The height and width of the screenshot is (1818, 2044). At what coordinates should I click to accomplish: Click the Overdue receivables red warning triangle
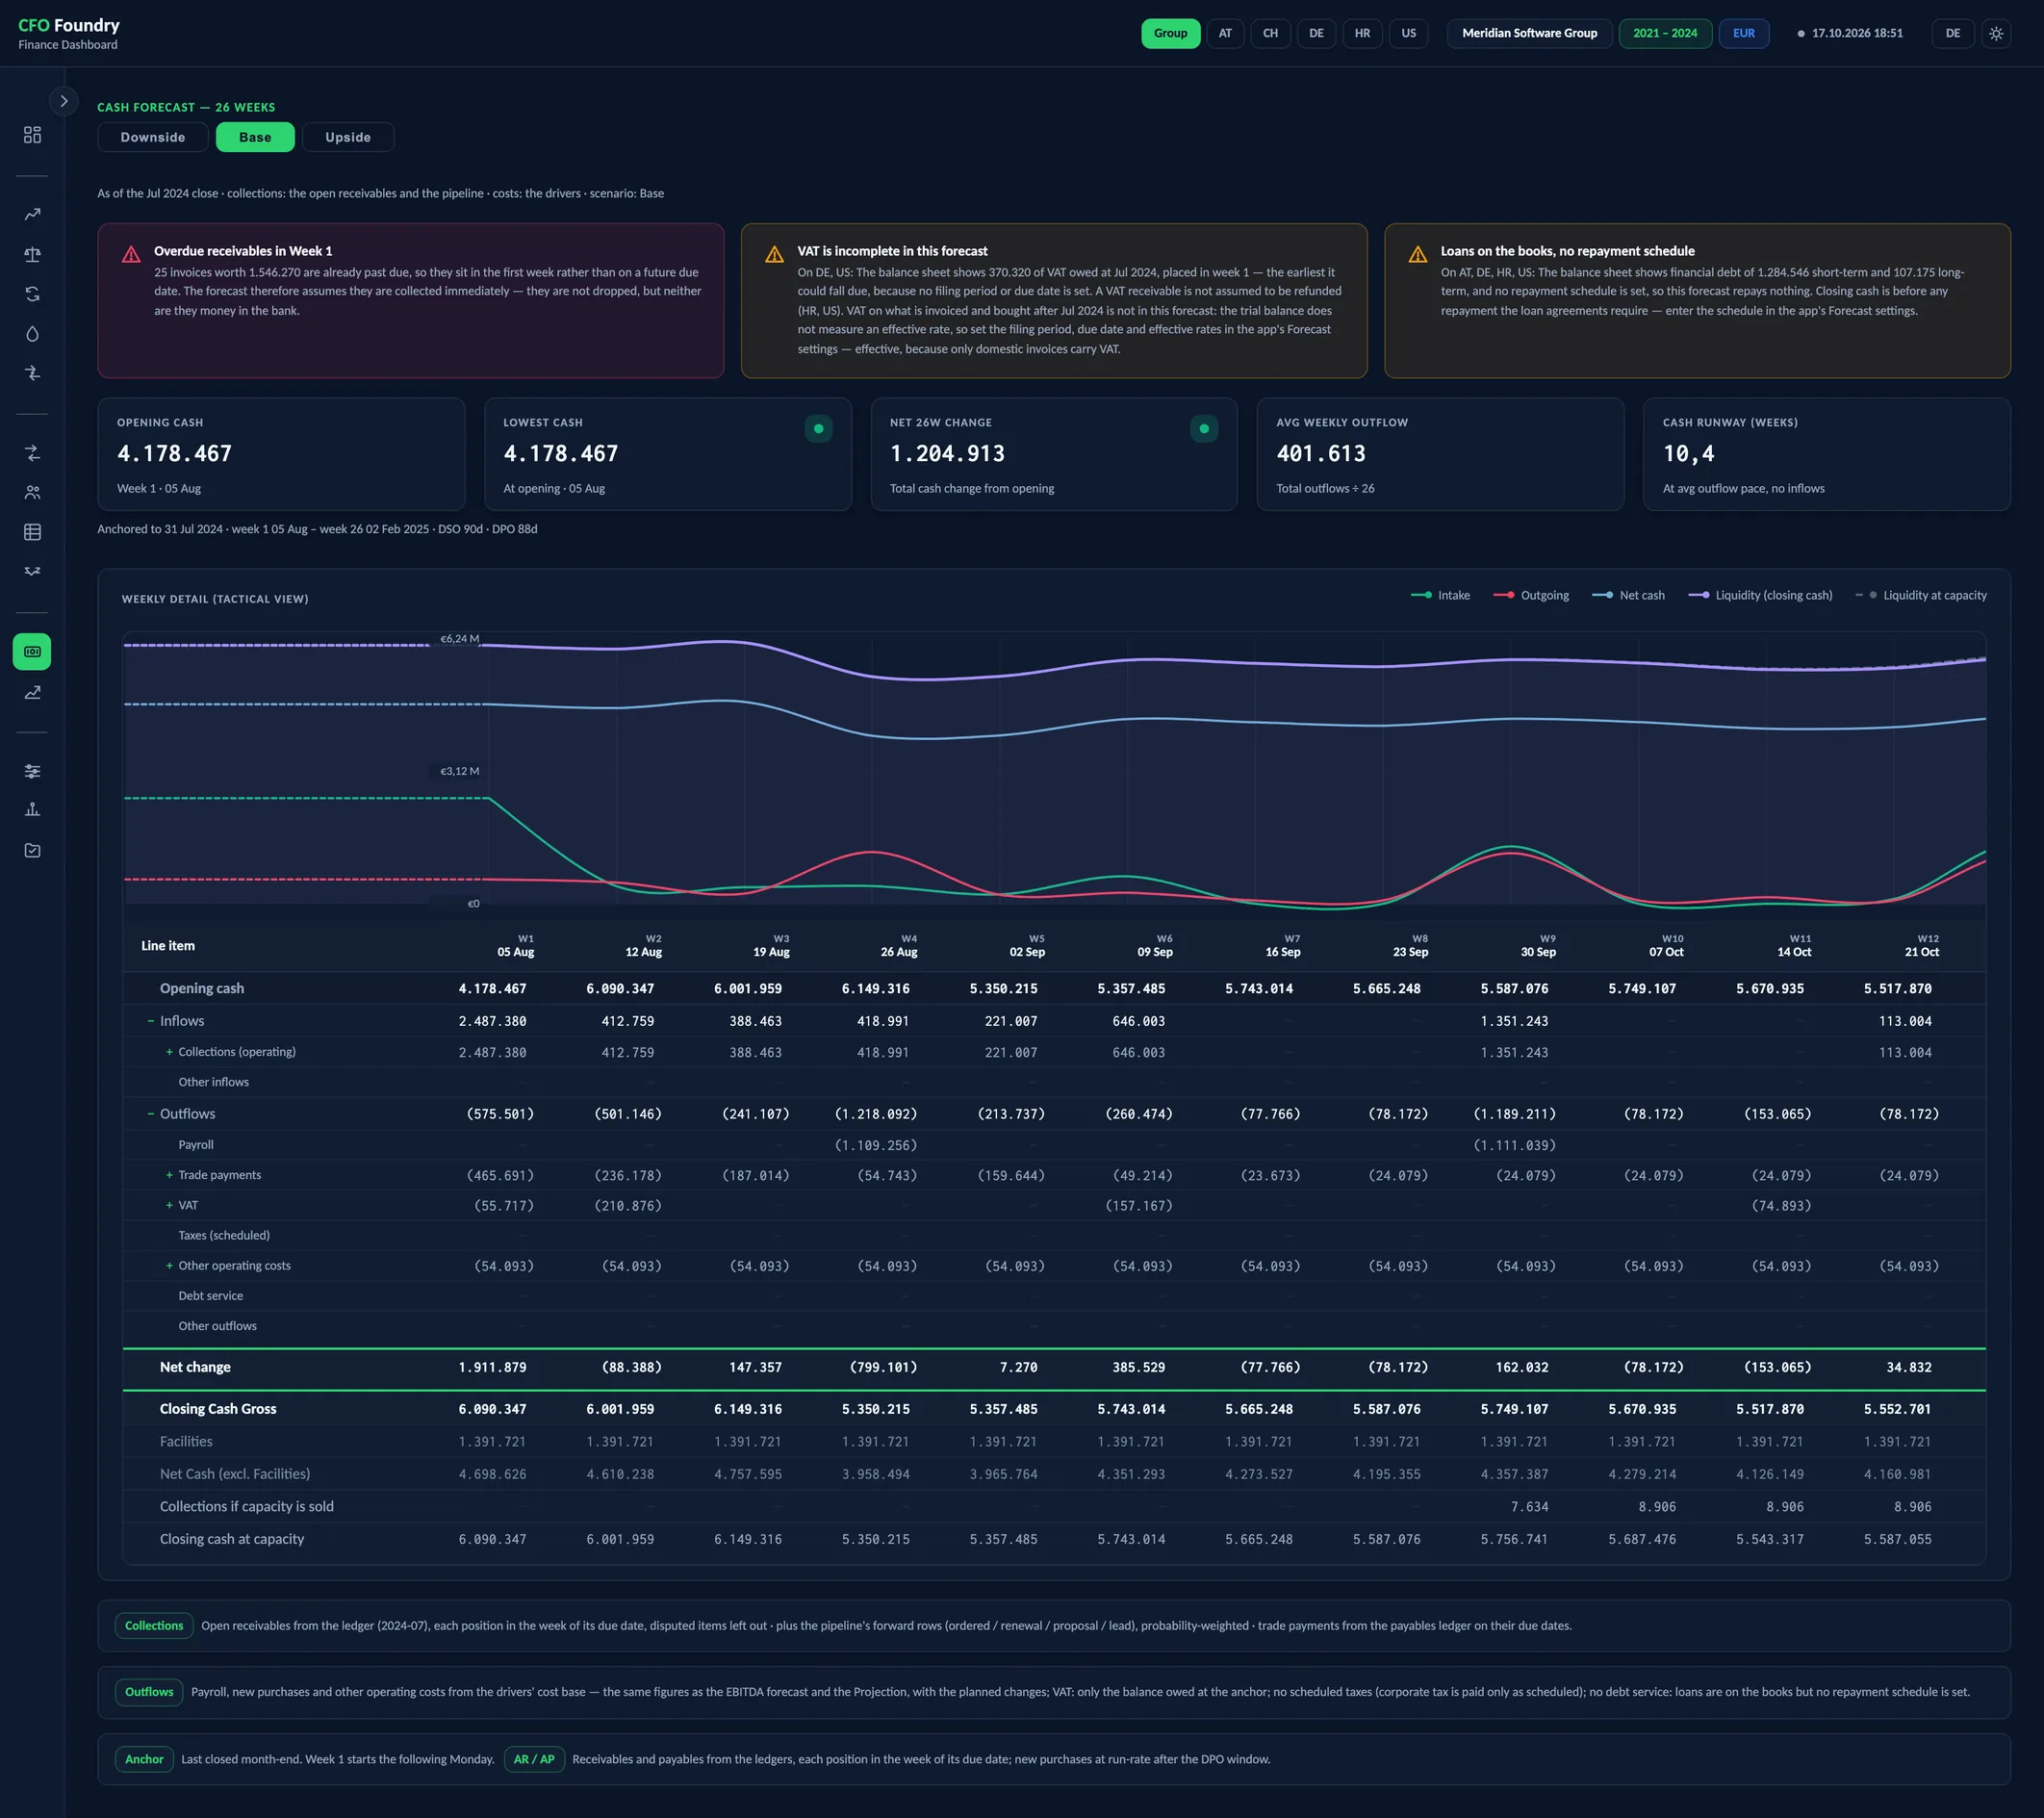pos(131,255)
